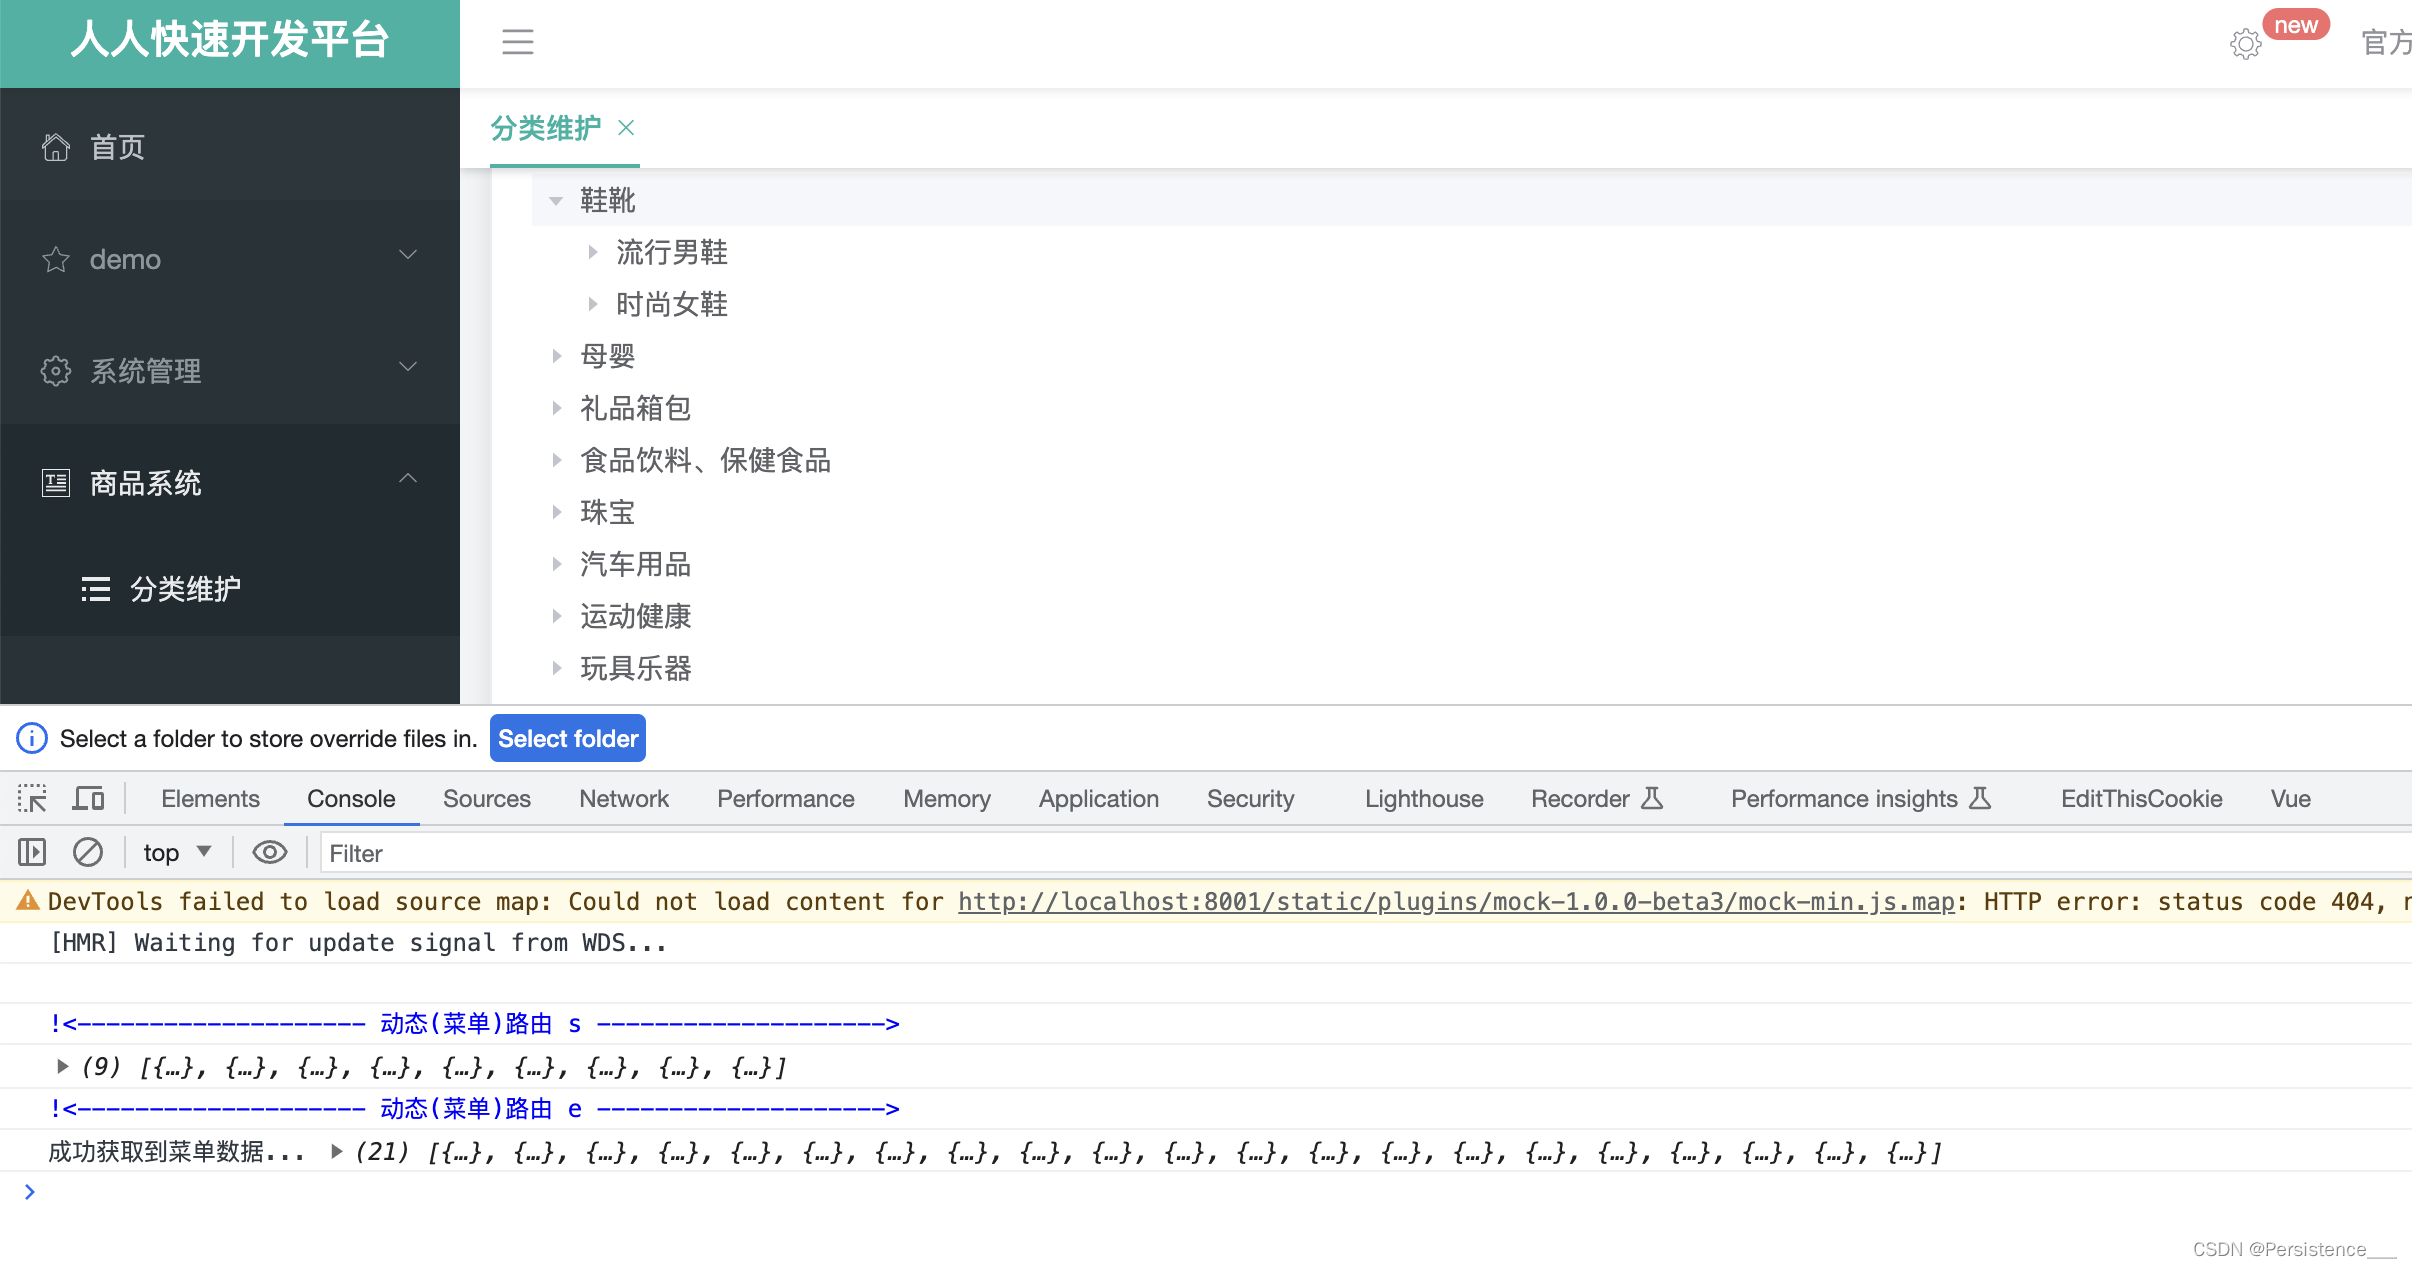2412x1268 pixels.
Task: Show the console sidebar panel icon
Action: 32,852
